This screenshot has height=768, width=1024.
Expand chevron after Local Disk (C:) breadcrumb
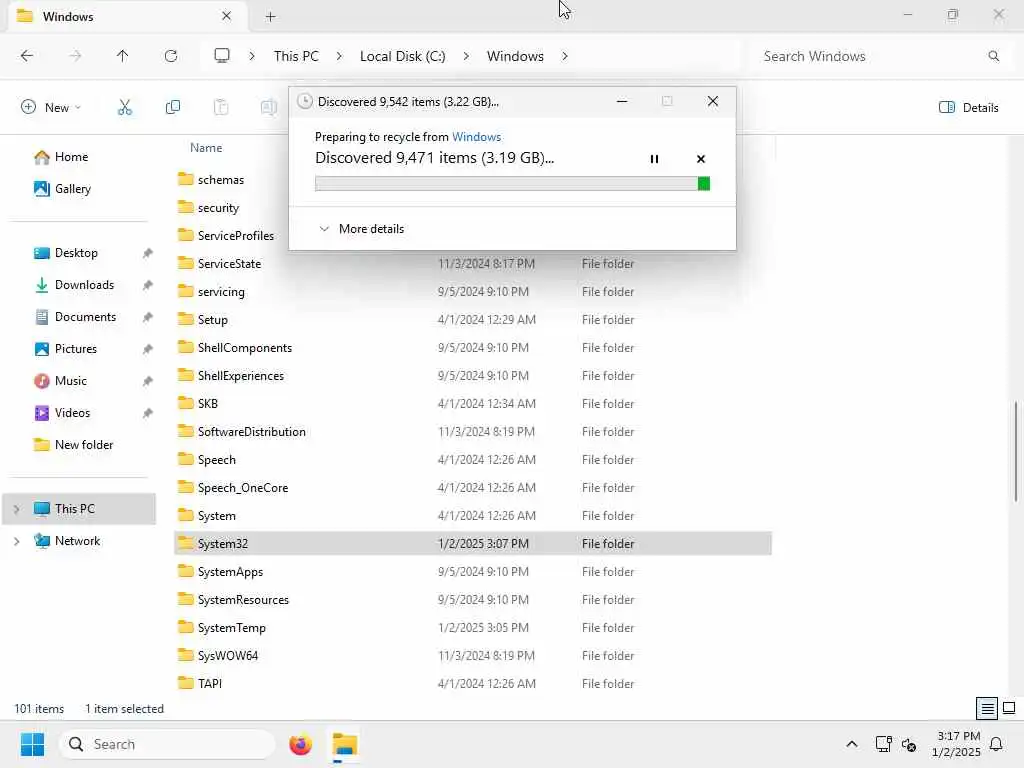point(466,56)
